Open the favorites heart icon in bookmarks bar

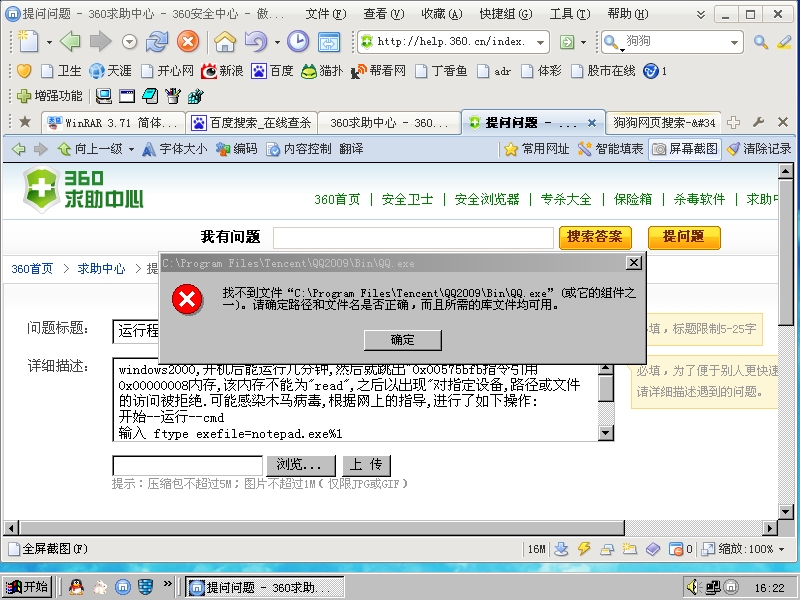24,71
